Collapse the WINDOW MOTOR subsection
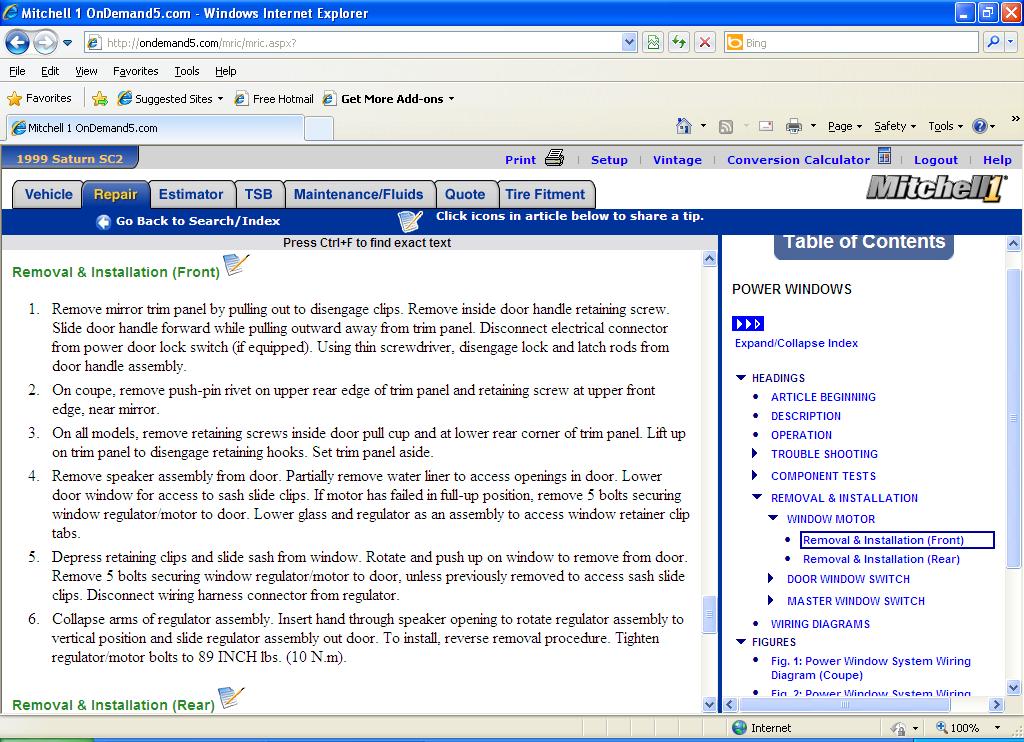This screenshot has width=1024, height=742. 773,518
